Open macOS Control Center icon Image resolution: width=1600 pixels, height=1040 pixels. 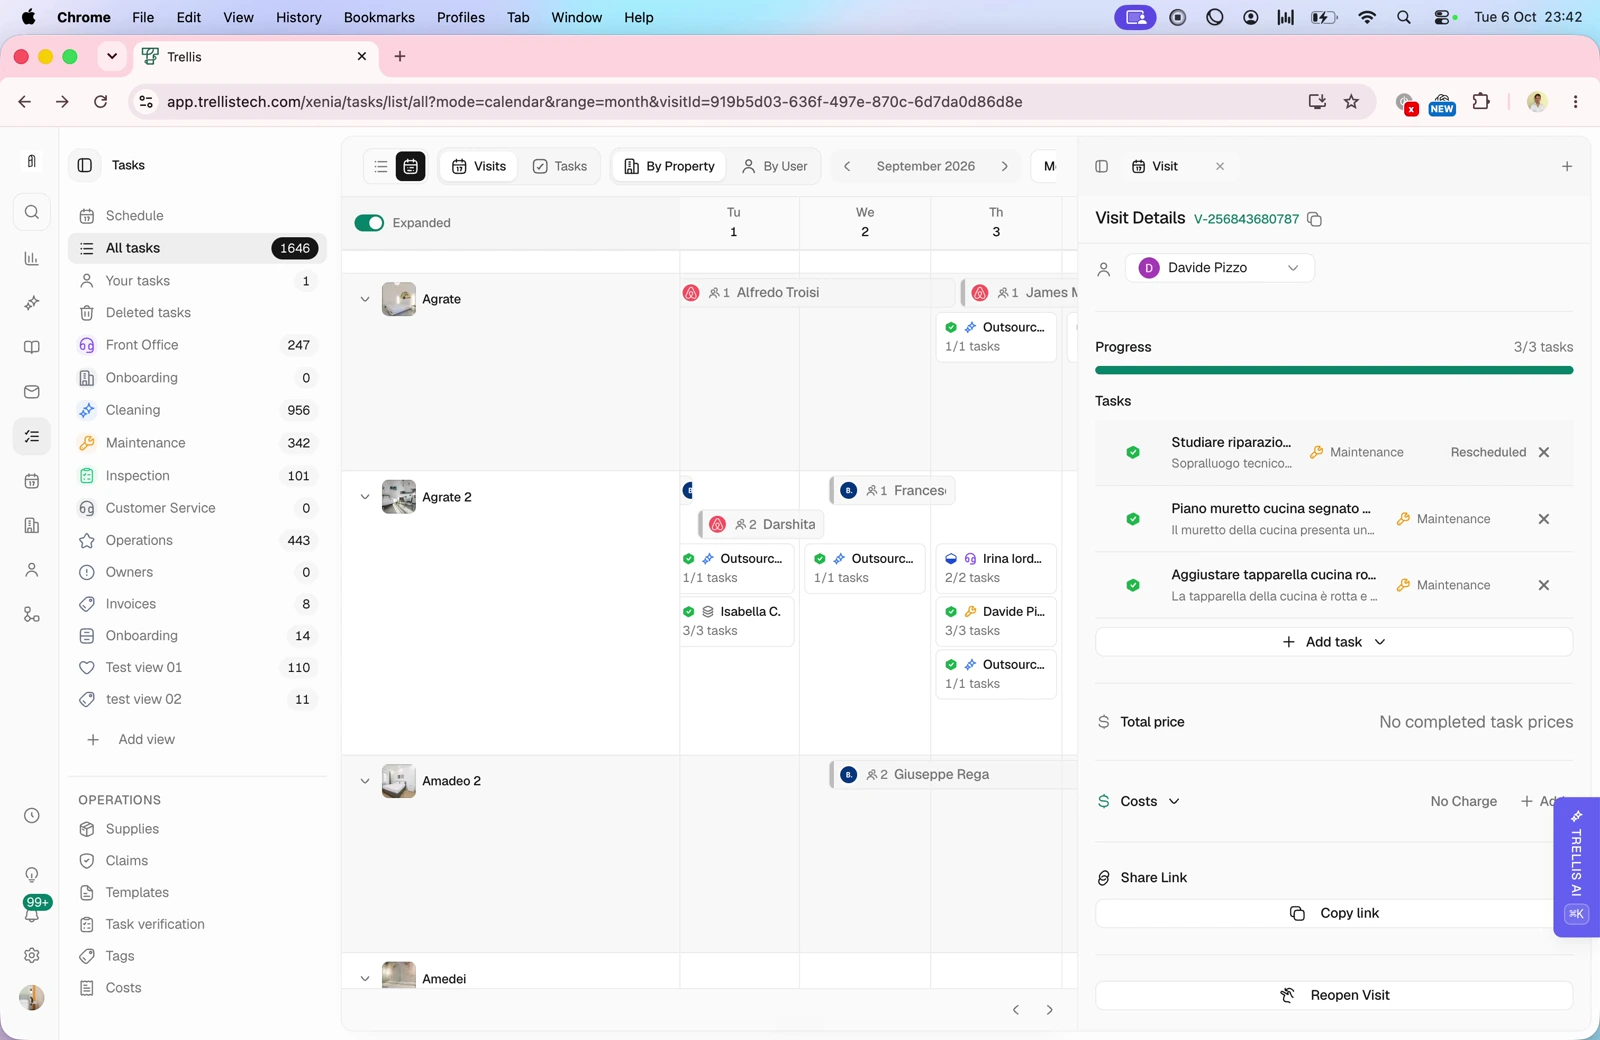pos(1442,17)
